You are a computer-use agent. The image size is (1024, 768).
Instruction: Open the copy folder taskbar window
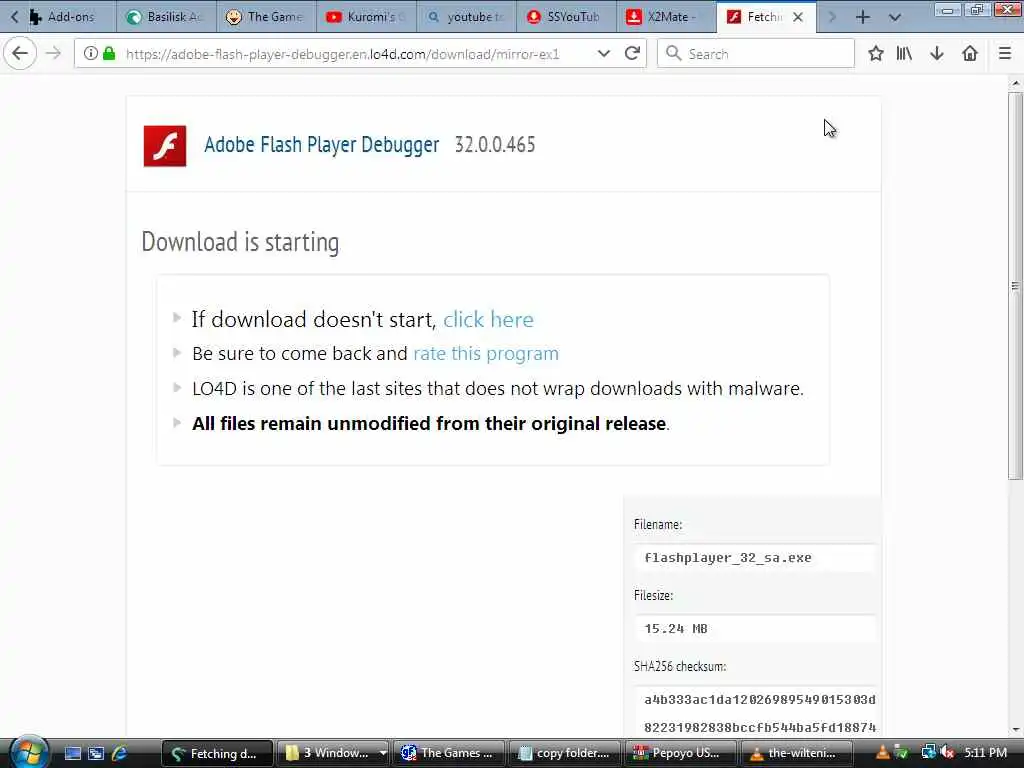pos(565,754)
